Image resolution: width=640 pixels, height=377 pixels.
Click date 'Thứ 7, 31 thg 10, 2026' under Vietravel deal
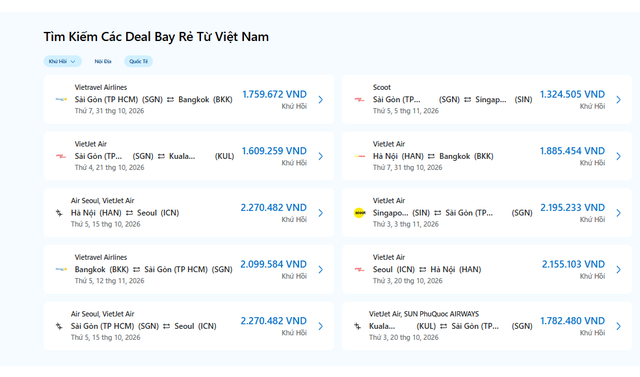[109, 111]
